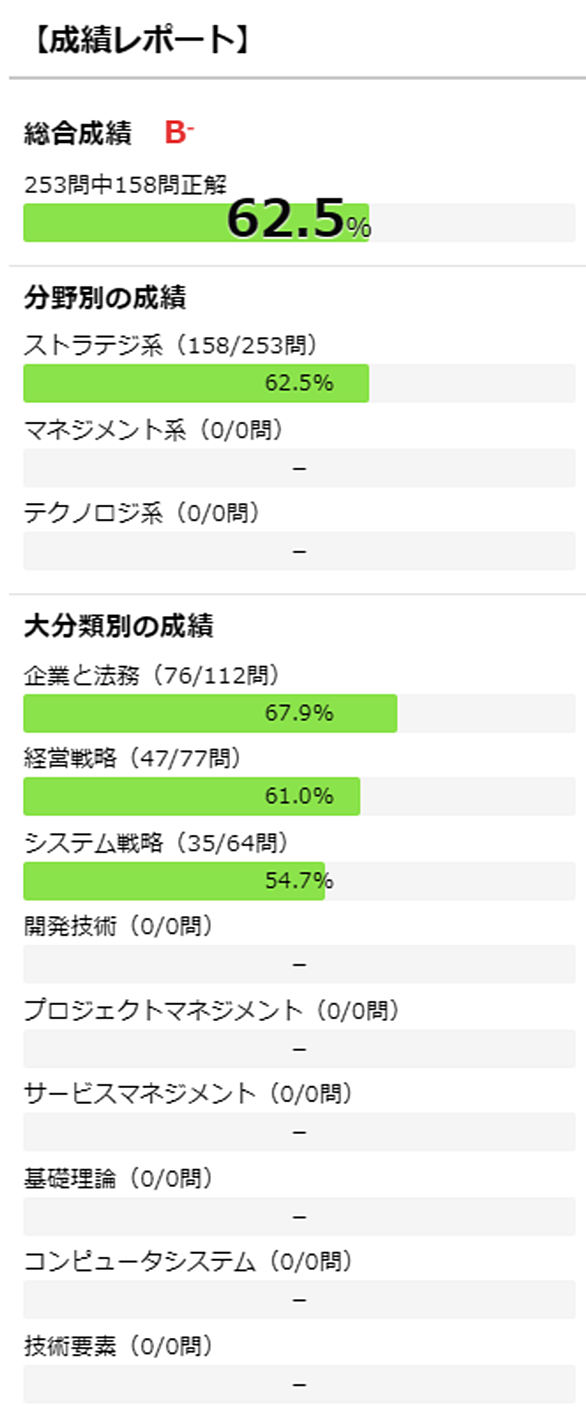The image size is (586, 1410).
Task: Click the empty 基礎理論 bar
Action: click(x=299, y=1215)
